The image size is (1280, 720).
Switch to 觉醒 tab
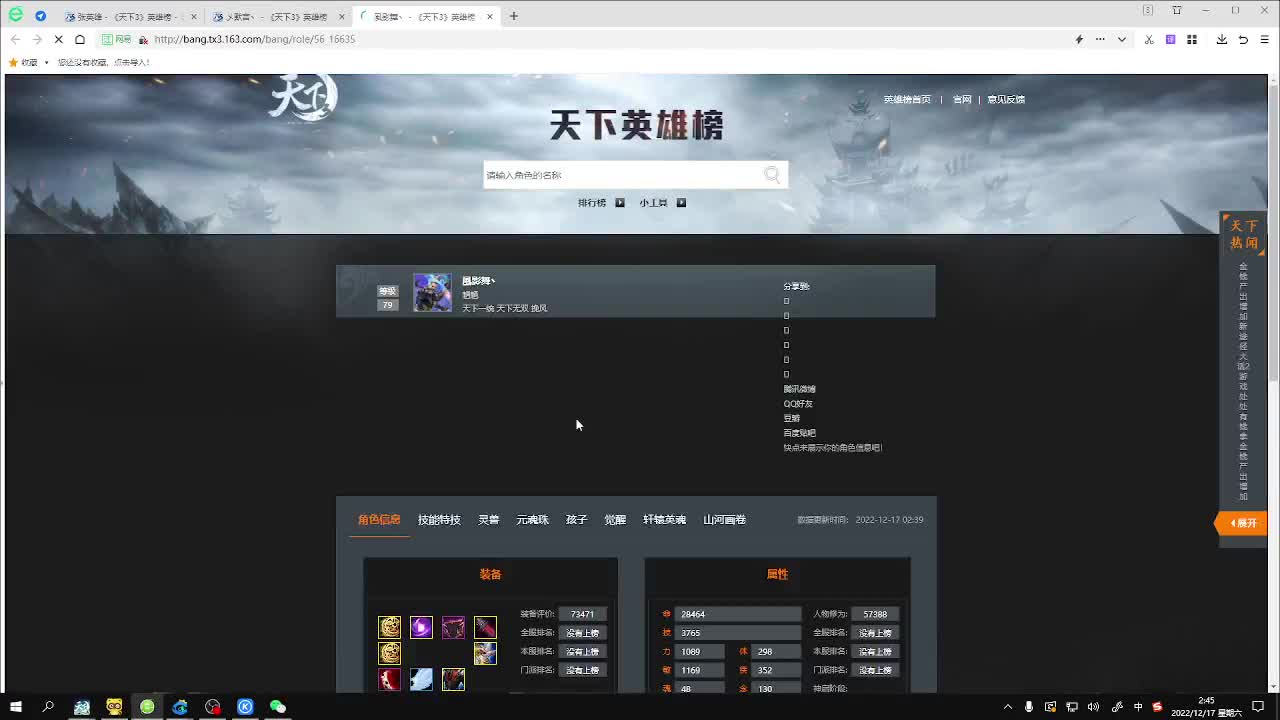click(615, 520)
